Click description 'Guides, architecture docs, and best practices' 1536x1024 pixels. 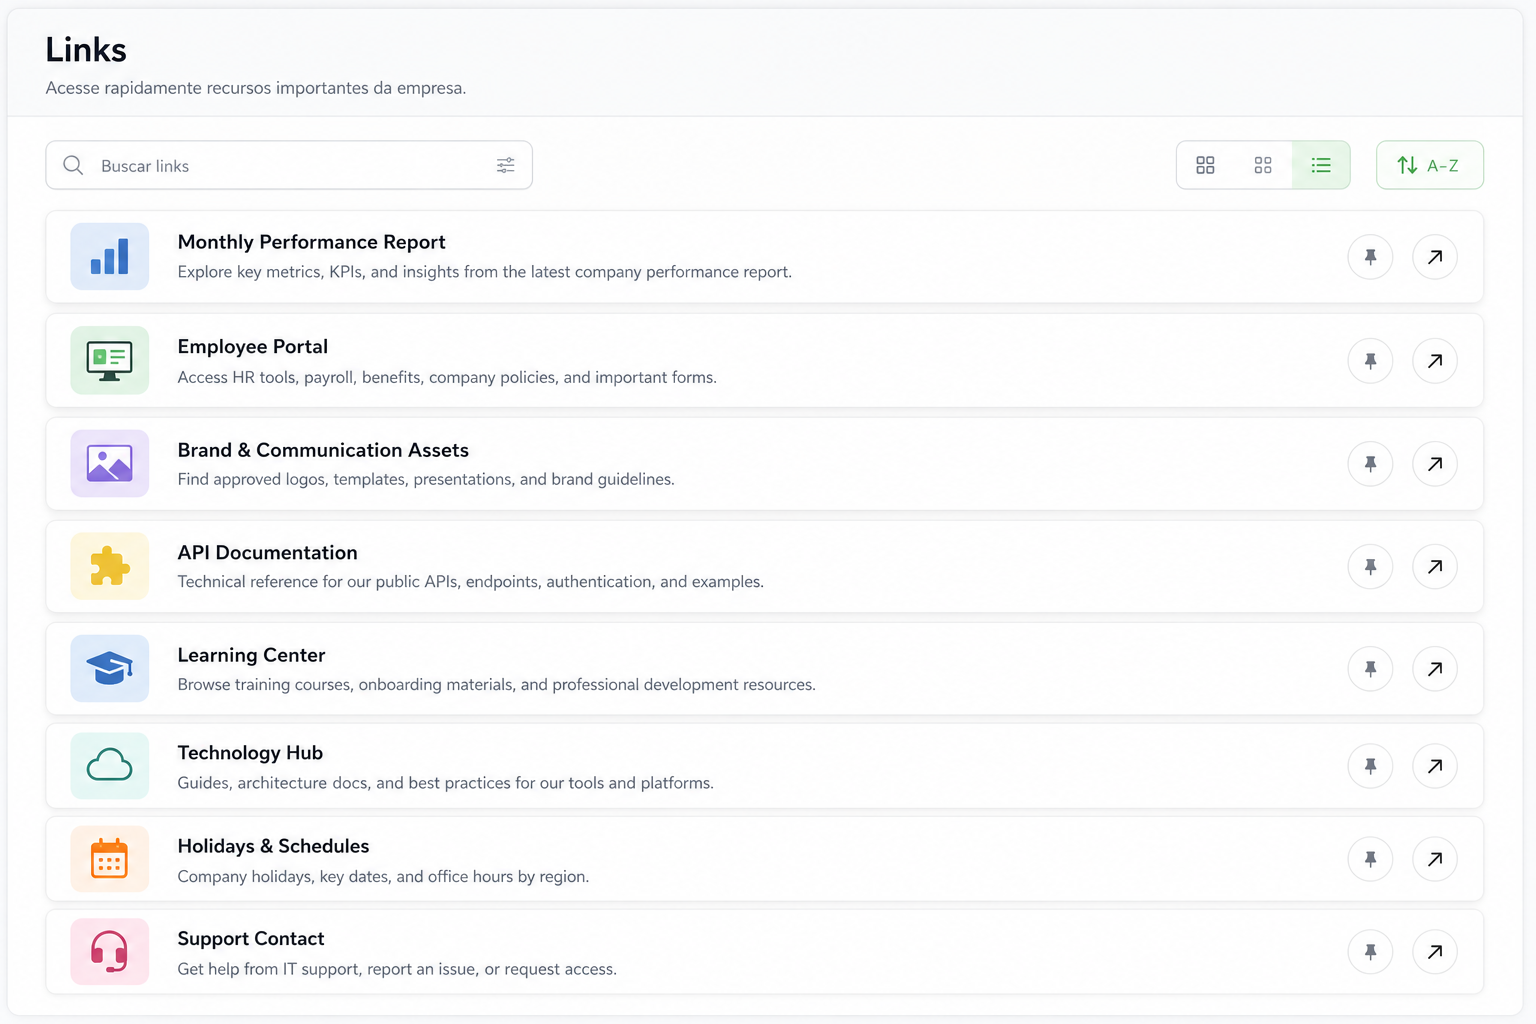[x=446, y=783]
